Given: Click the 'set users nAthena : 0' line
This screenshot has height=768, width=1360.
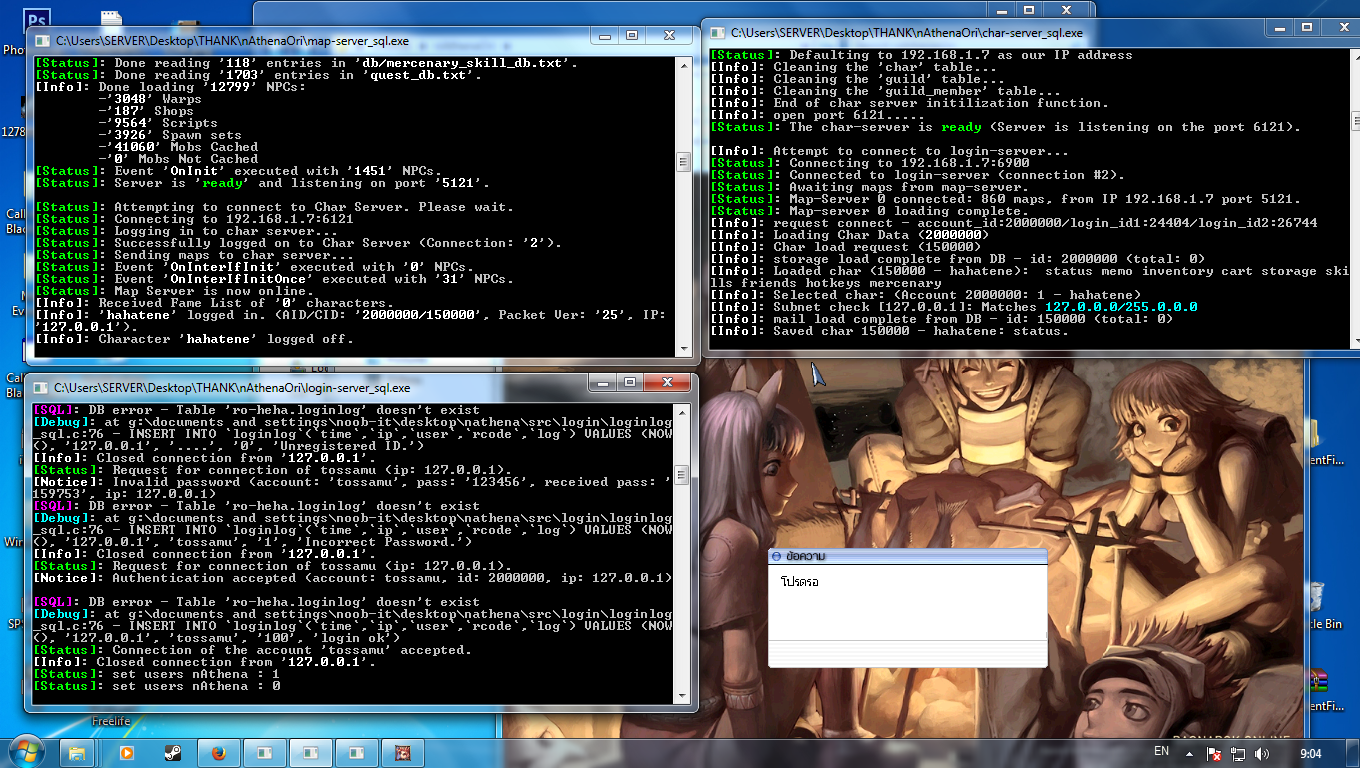Looking at the screenshot, I should (156, 686).
